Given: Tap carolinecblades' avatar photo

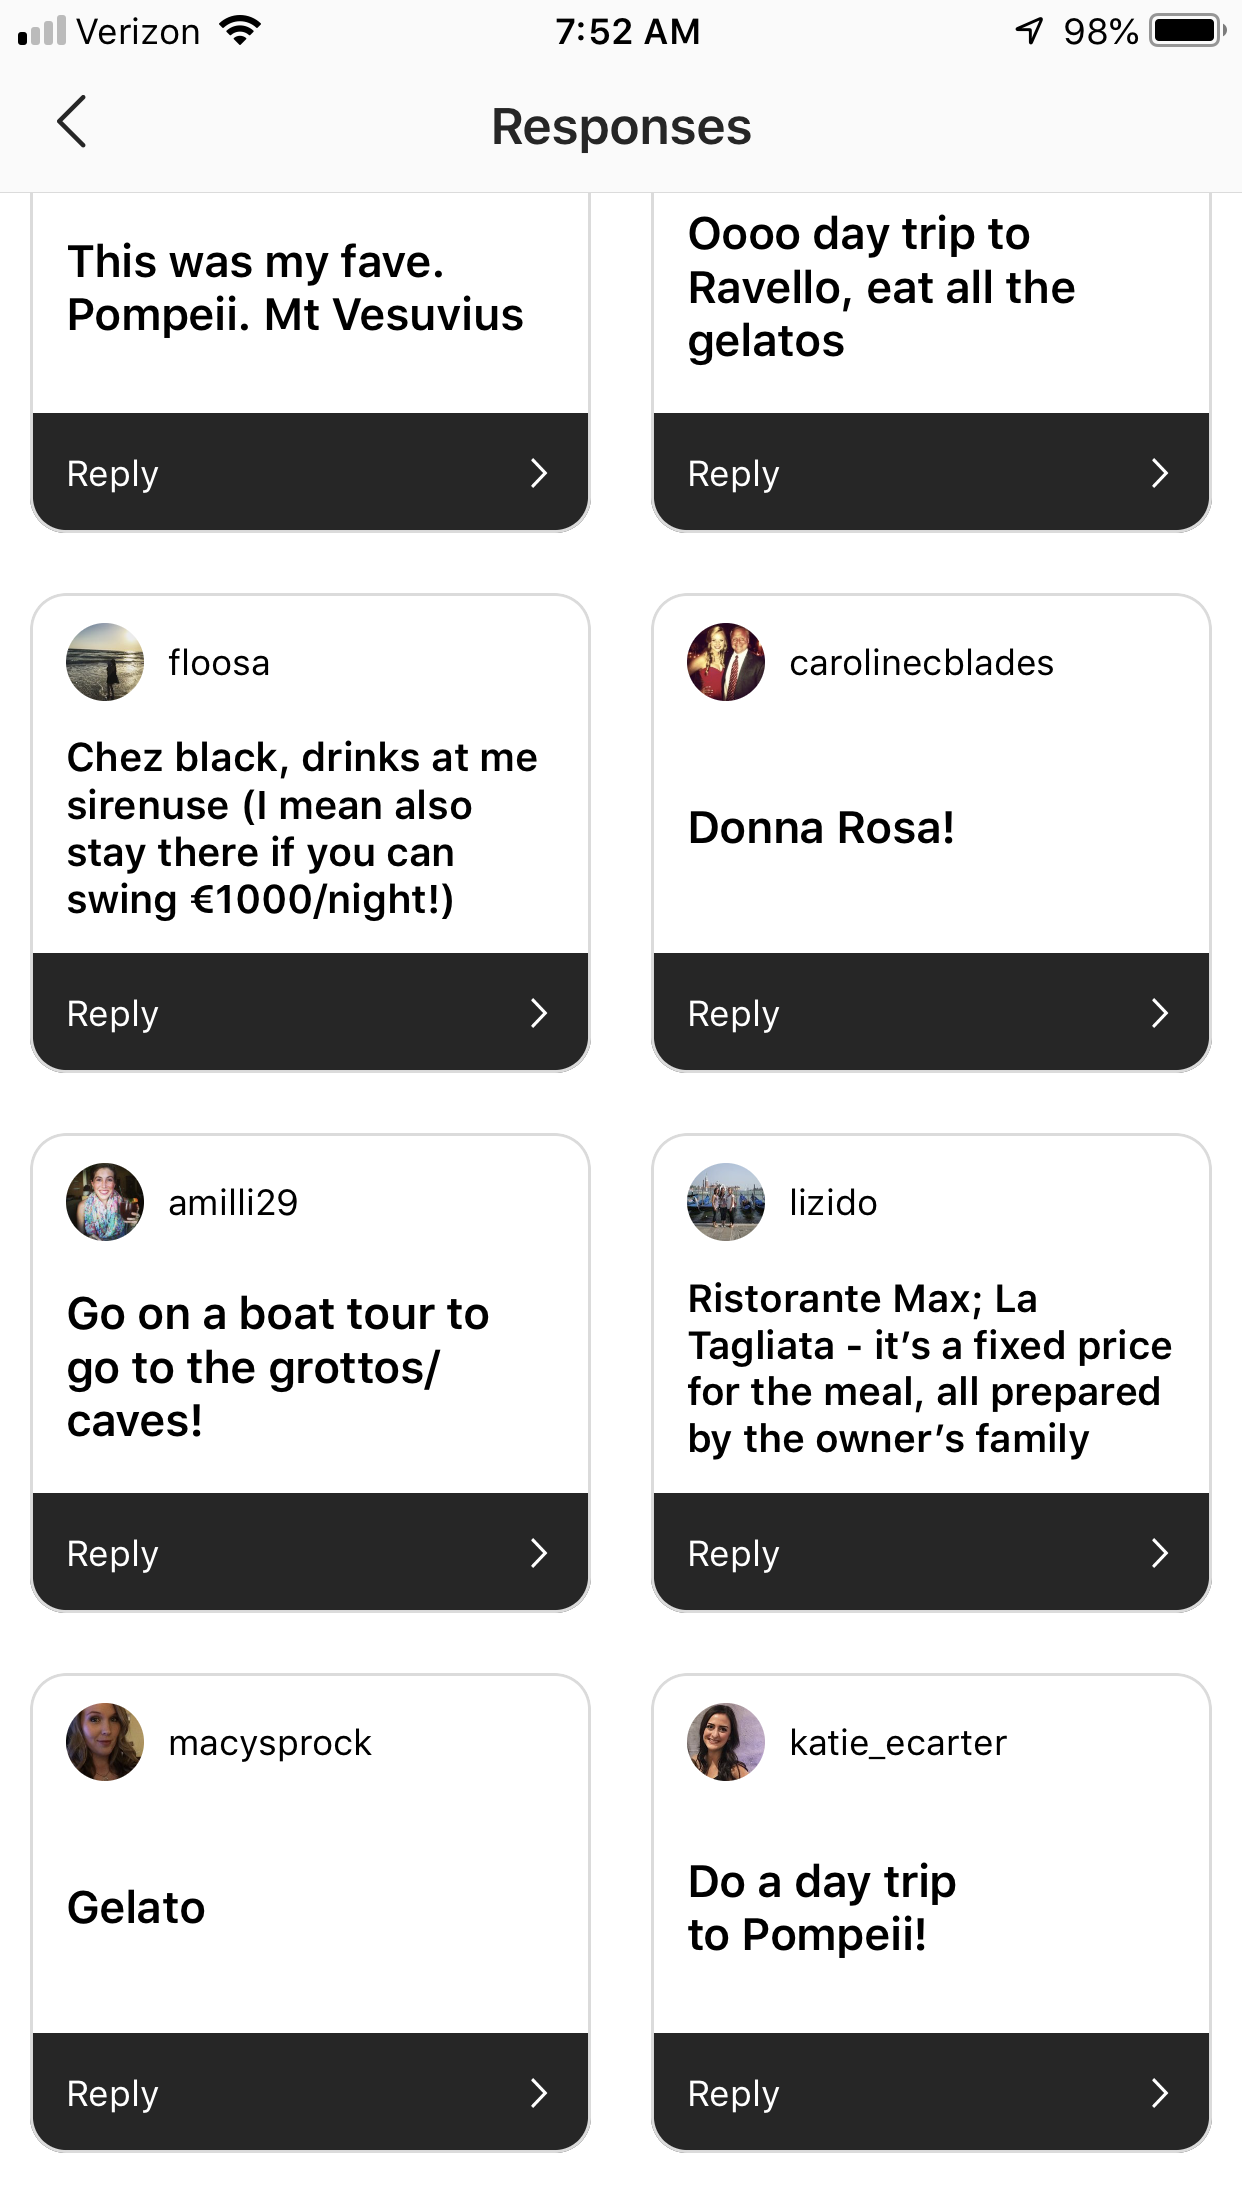Looking at the screenshot, I should click(726, 662).
